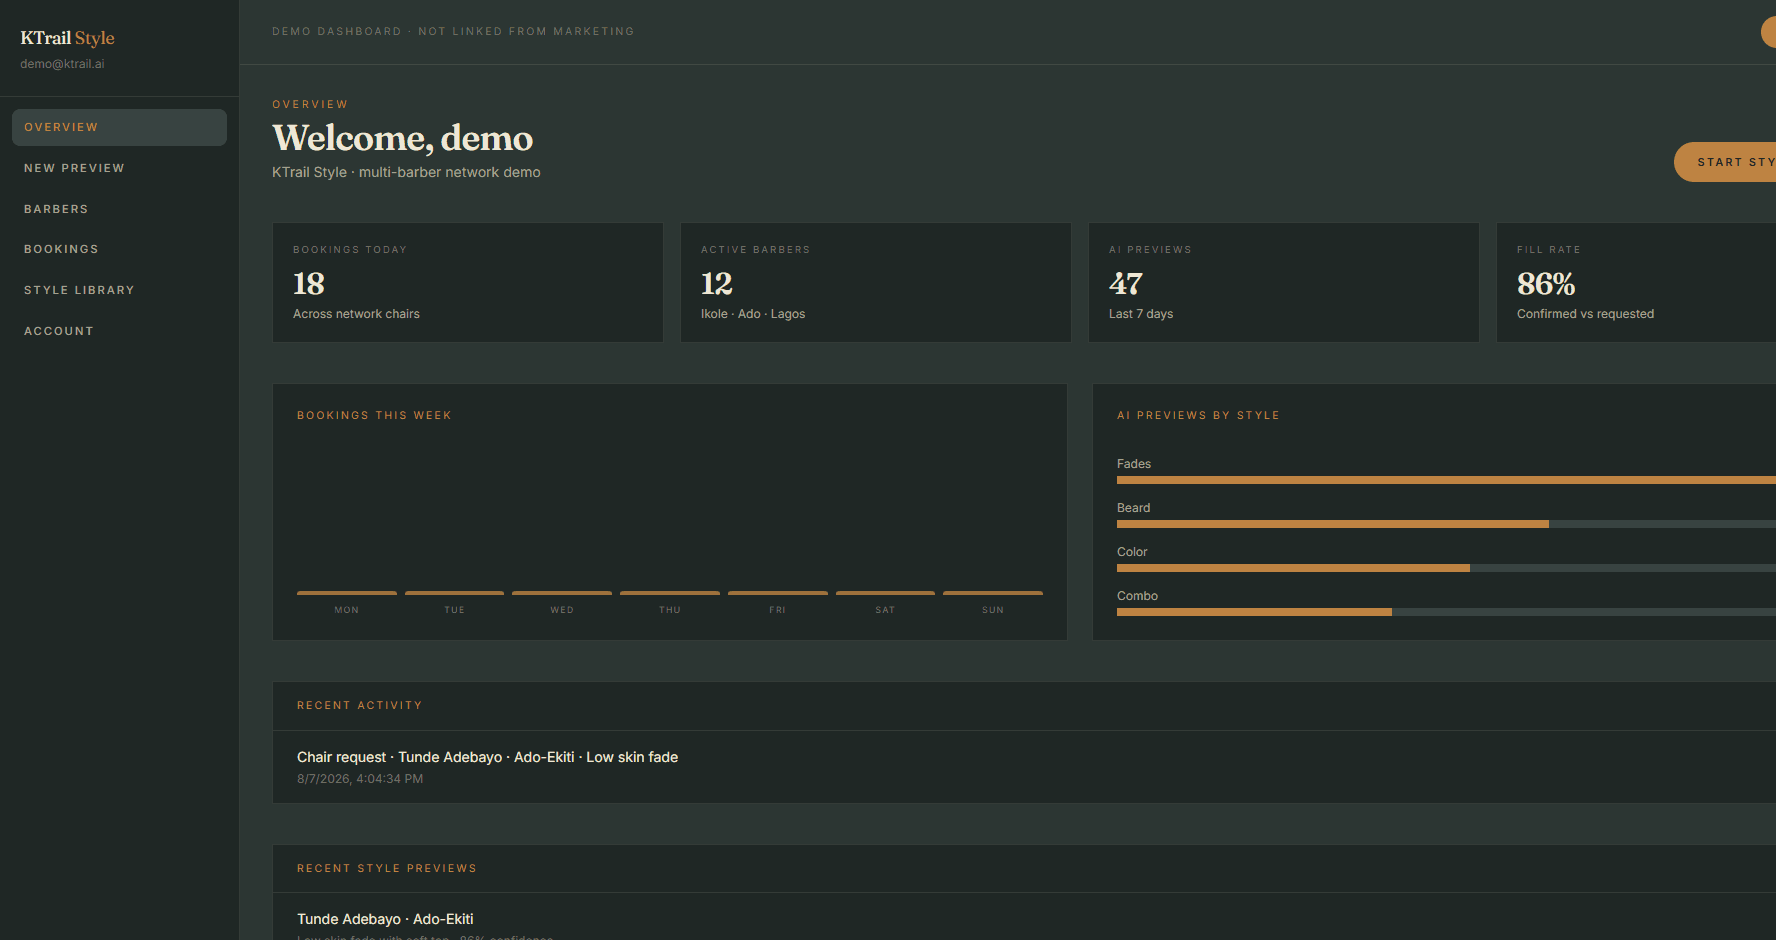Click the MON bar in weekly chart
Viewport: 1776px width, 940px height.
[347, 593]
